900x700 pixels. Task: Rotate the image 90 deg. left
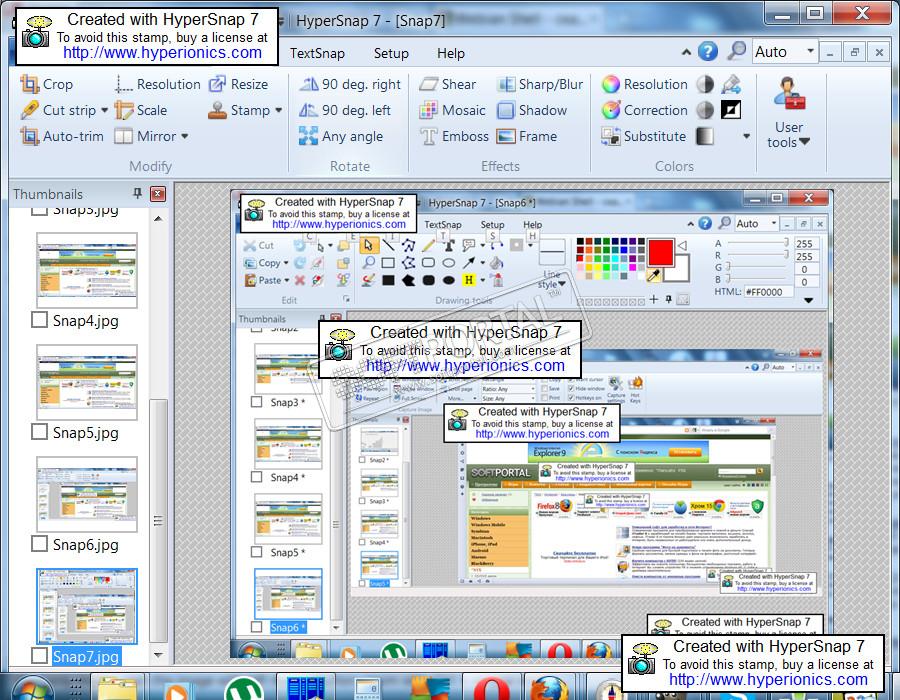coord(345,110)
